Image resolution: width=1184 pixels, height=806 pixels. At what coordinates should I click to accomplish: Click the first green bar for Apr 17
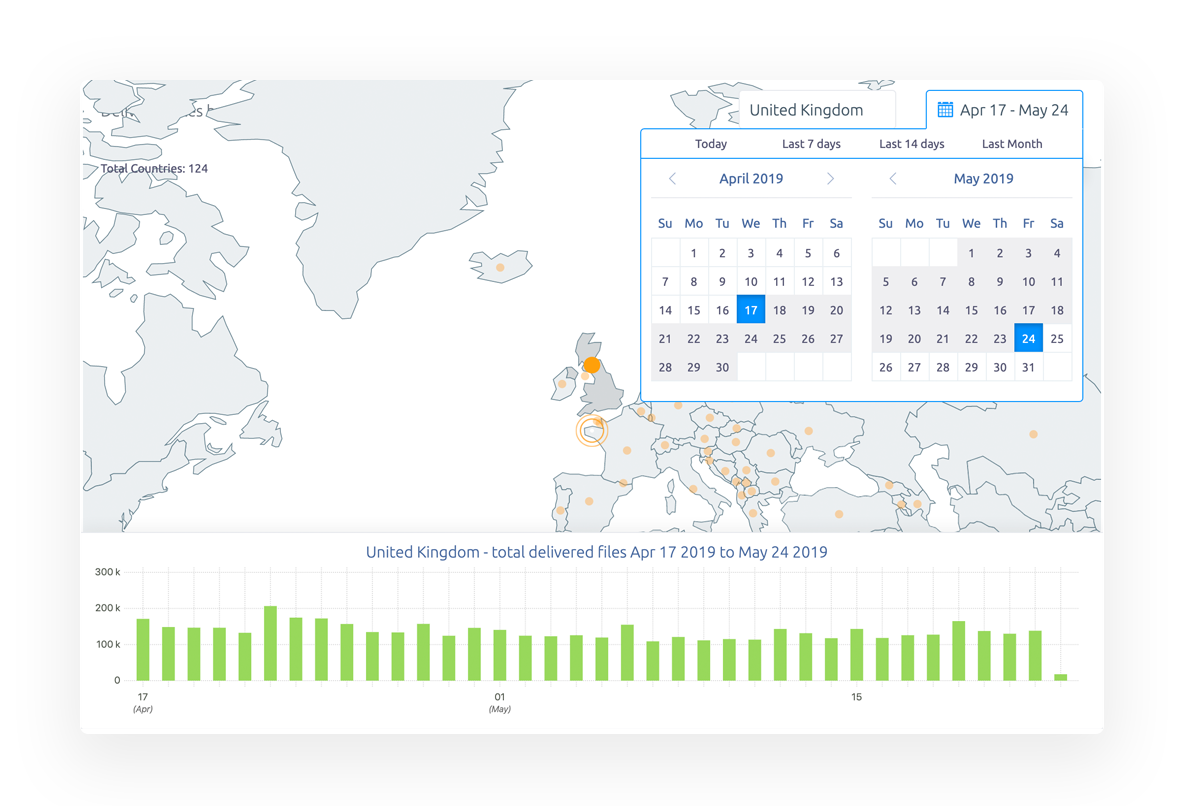coord(143,650)
